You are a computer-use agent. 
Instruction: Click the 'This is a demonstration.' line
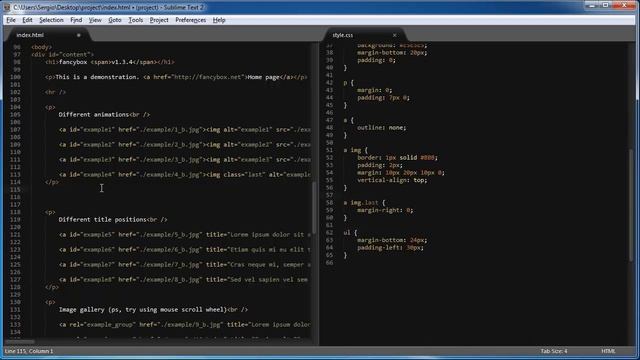tap(176, 77)
